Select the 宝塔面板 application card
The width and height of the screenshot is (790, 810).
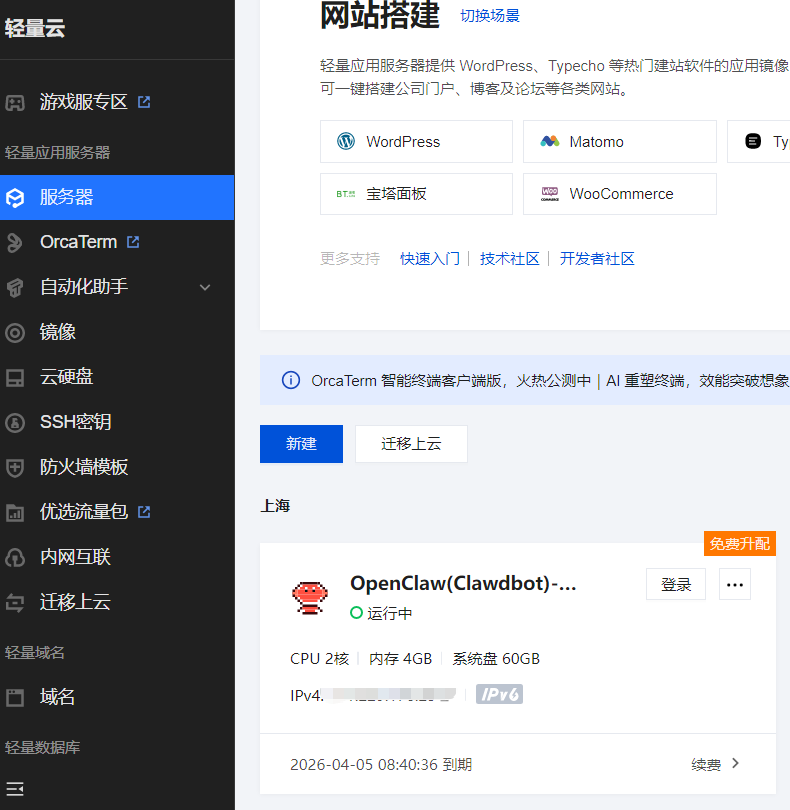tap(416, 194)
